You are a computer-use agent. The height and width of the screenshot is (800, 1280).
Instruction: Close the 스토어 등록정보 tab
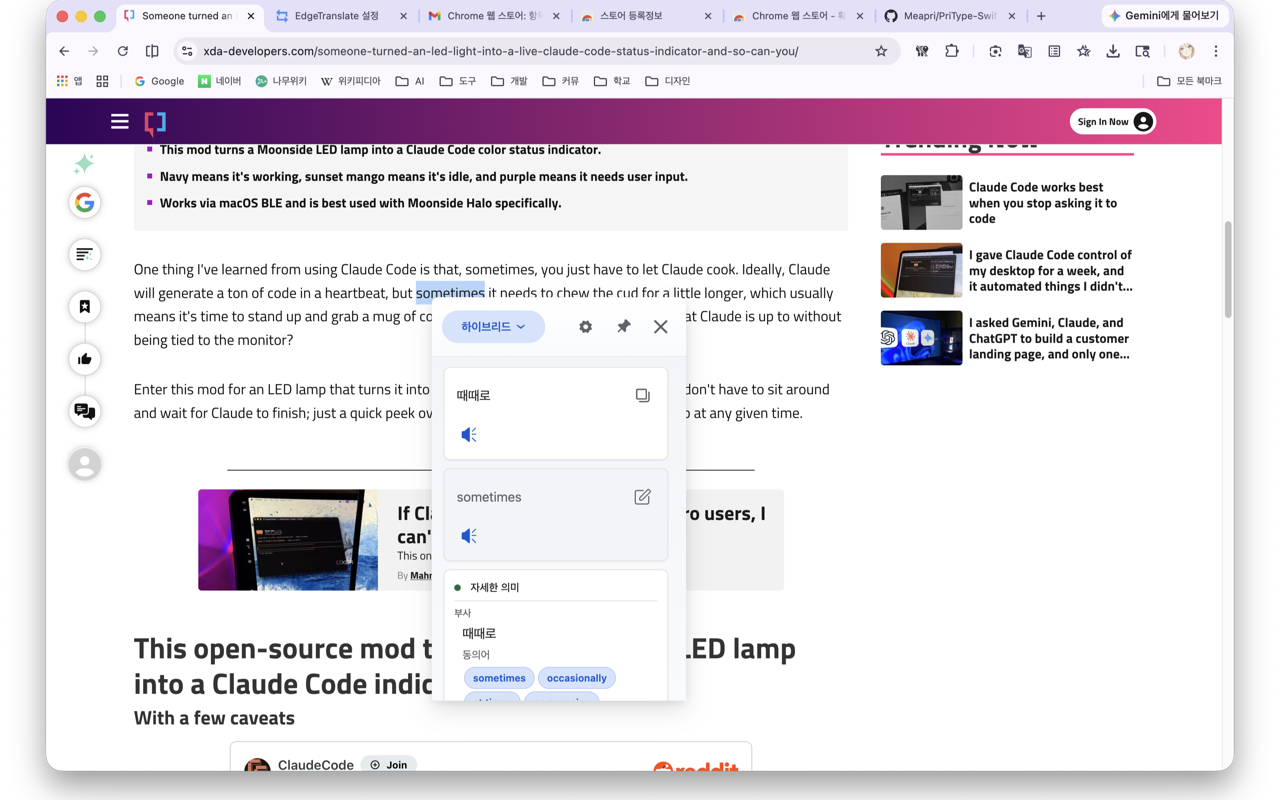point(708,16)
